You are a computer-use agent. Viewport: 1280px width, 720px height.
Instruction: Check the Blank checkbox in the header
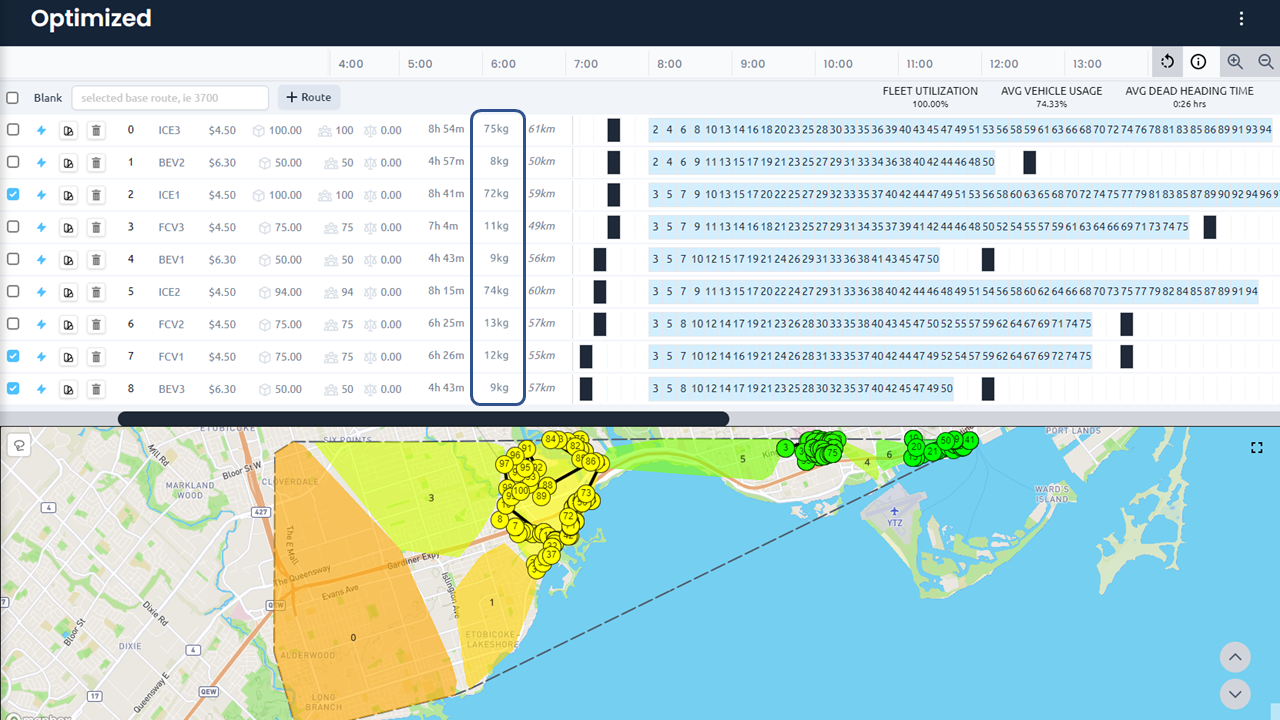[13, 97]
